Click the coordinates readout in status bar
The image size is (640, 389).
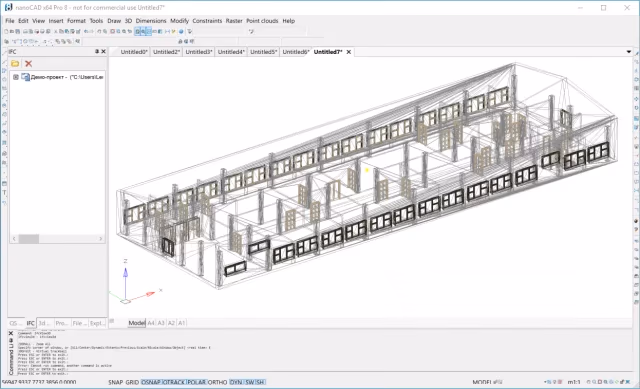click(x=39, y=382)
